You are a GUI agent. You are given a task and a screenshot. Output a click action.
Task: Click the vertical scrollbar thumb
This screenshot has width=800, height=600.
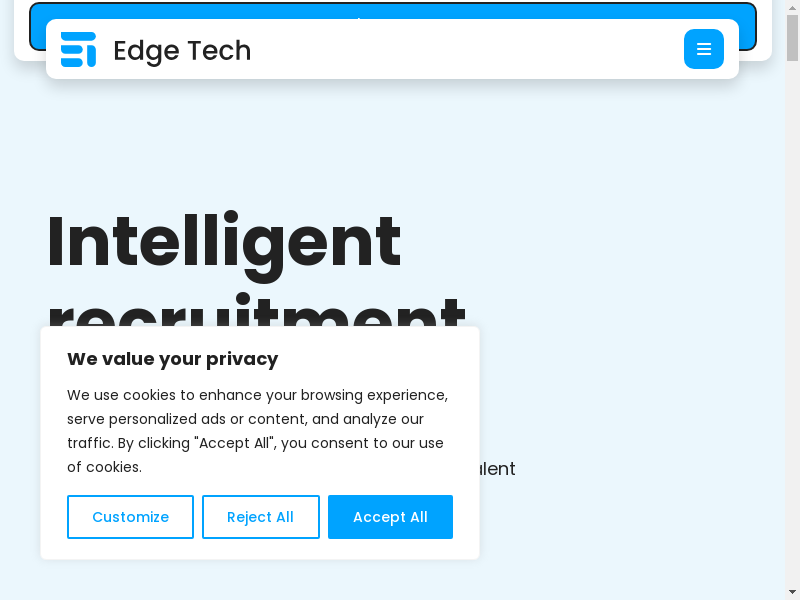coord(793,36)
